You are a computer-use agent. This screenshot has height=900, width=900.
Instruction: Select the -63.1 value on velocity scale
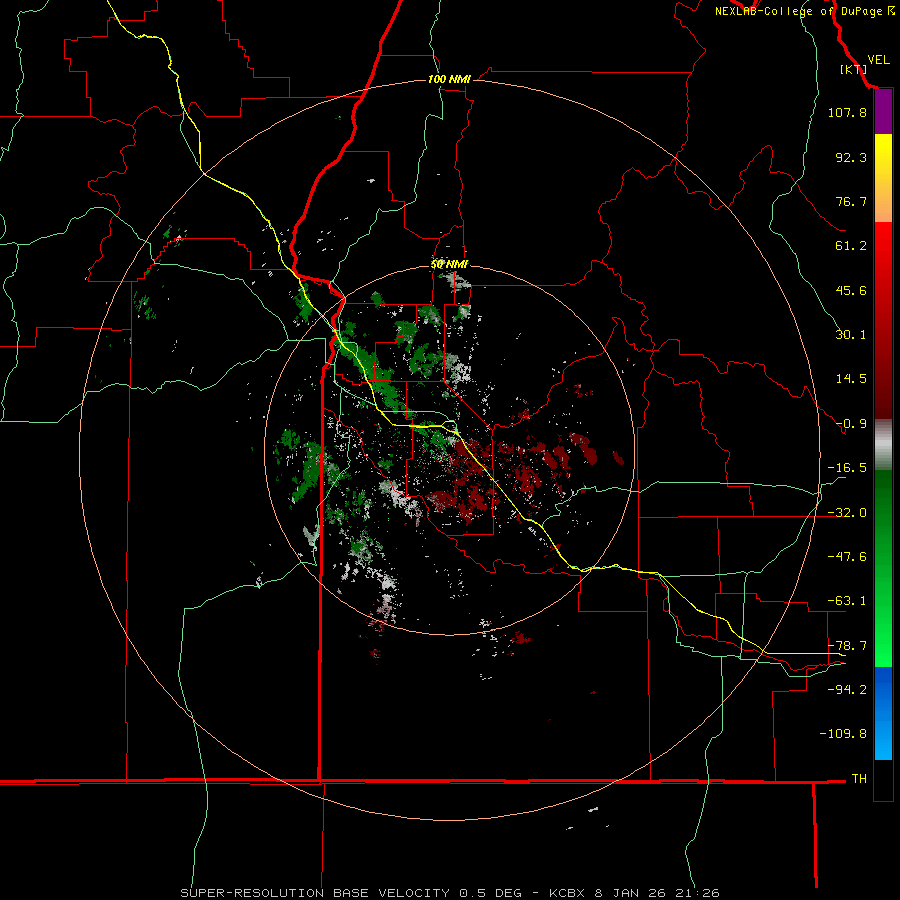pyautogui.click(x=847, y=601)
